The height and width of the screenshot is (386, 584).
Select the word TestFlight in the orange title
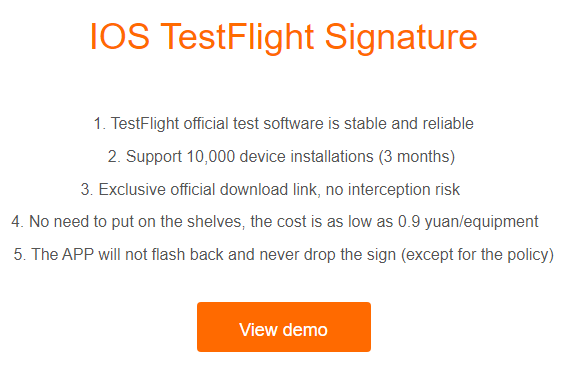click(237, 37)
